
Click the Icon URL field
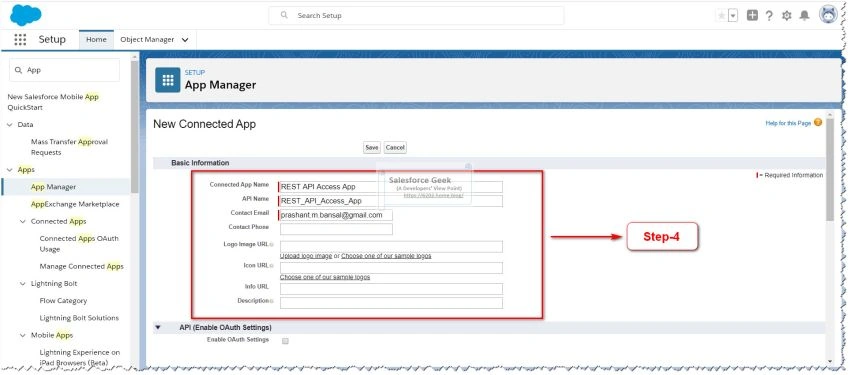pos(391,268)
